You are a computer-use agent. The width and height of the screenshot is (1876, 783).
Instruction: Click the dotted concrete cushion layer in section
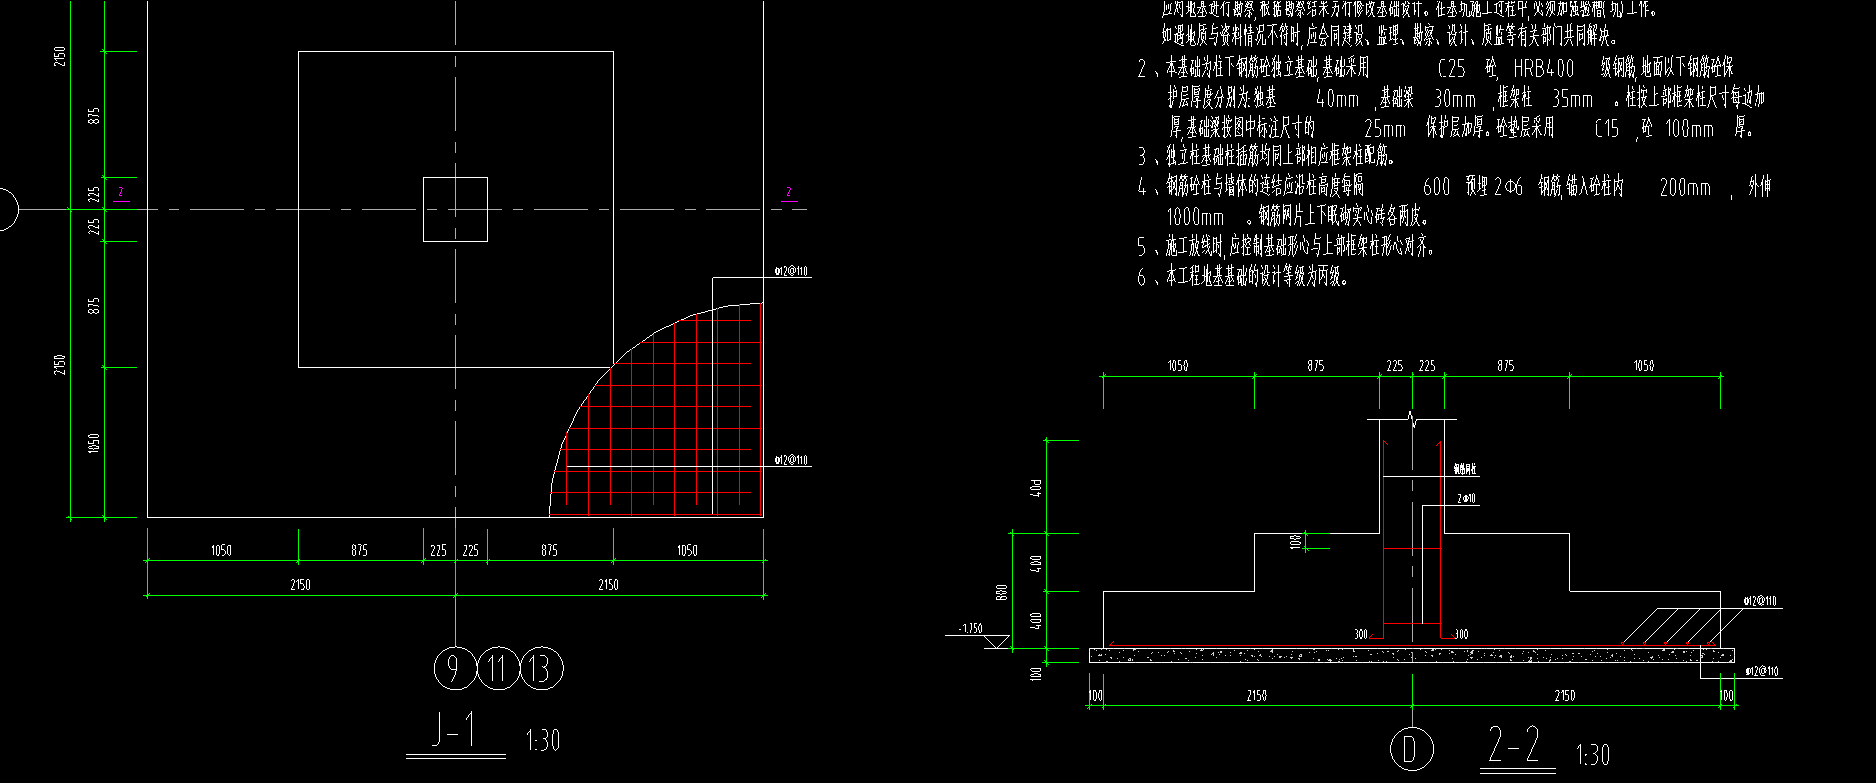point(1412,655)
